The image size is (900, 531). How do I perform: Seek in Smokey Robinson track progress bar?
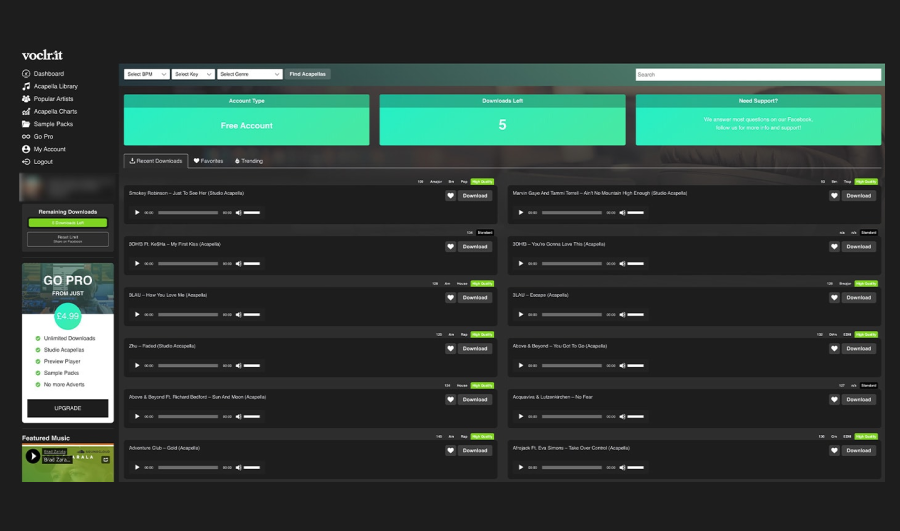pyautogui.click(x=188, y=212)
